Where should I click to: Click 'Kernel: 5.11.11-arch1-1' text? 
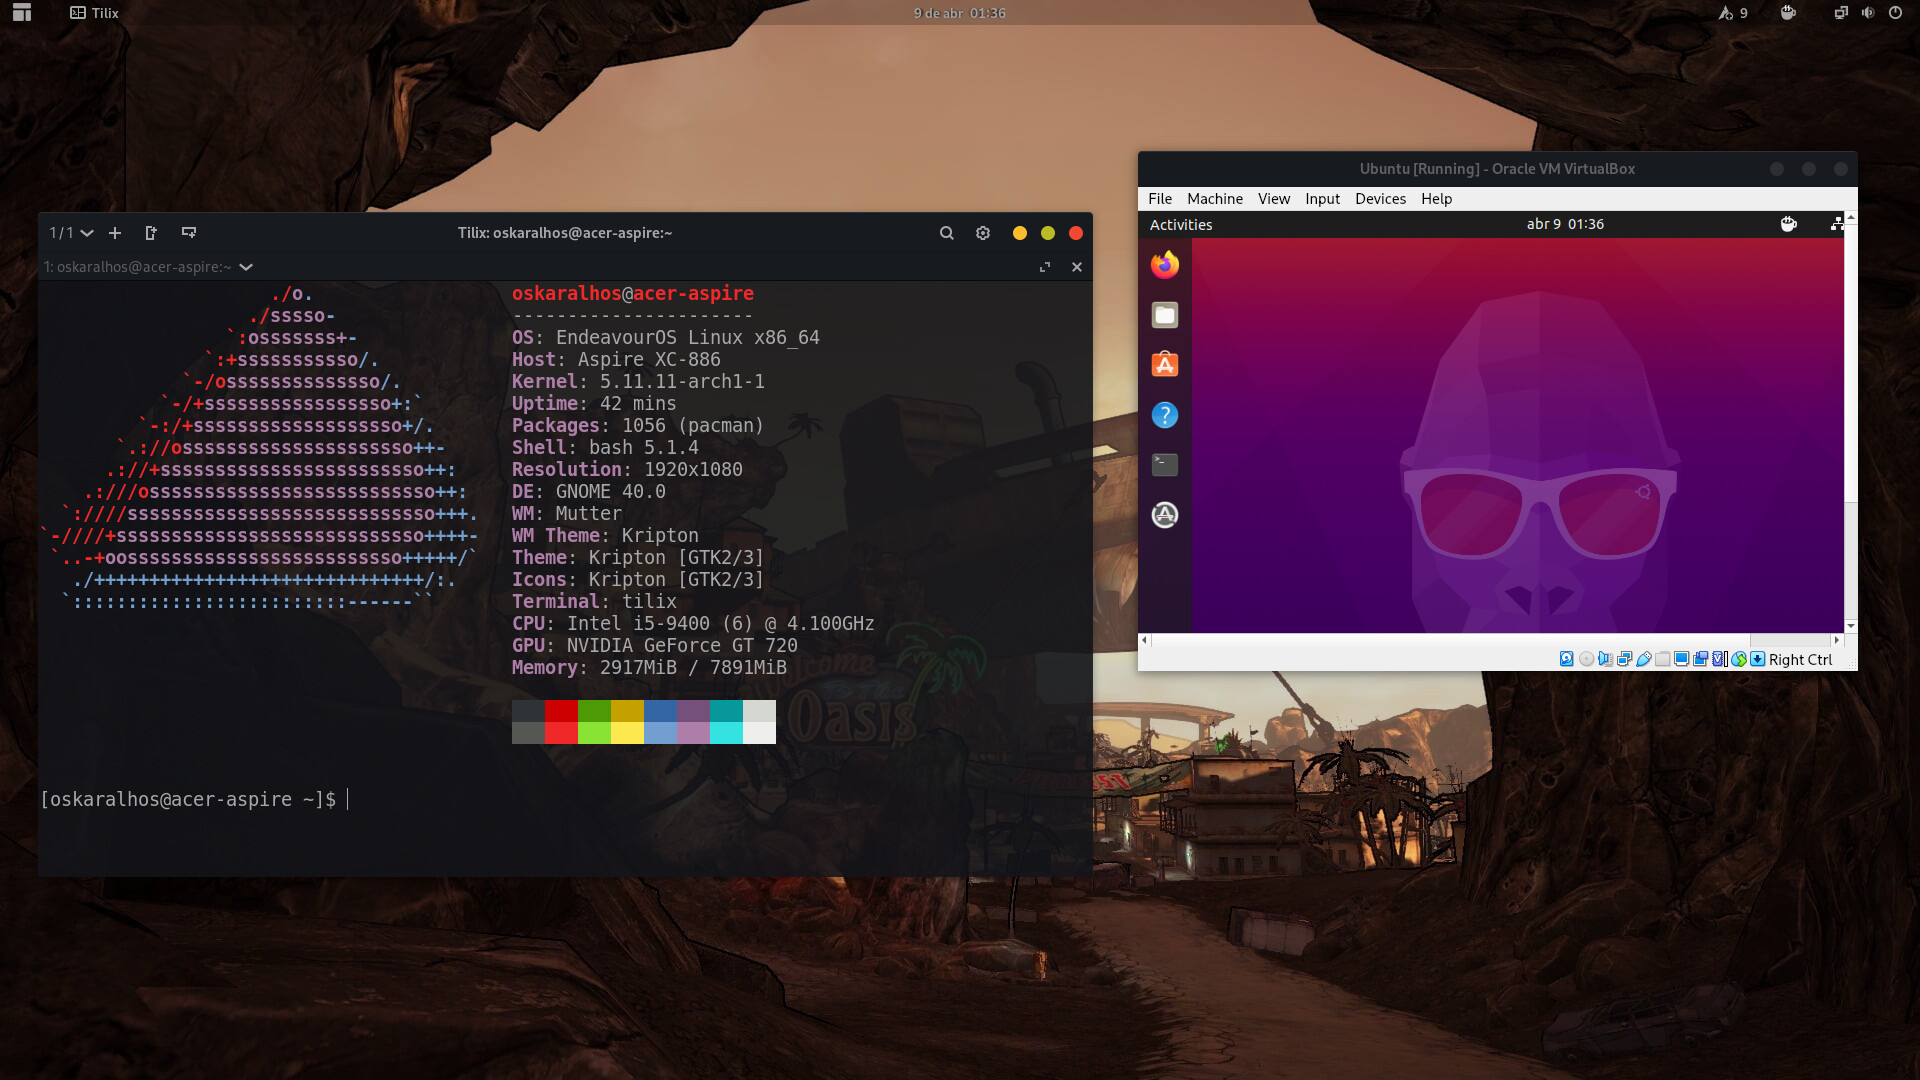click(x=638, y=381)
